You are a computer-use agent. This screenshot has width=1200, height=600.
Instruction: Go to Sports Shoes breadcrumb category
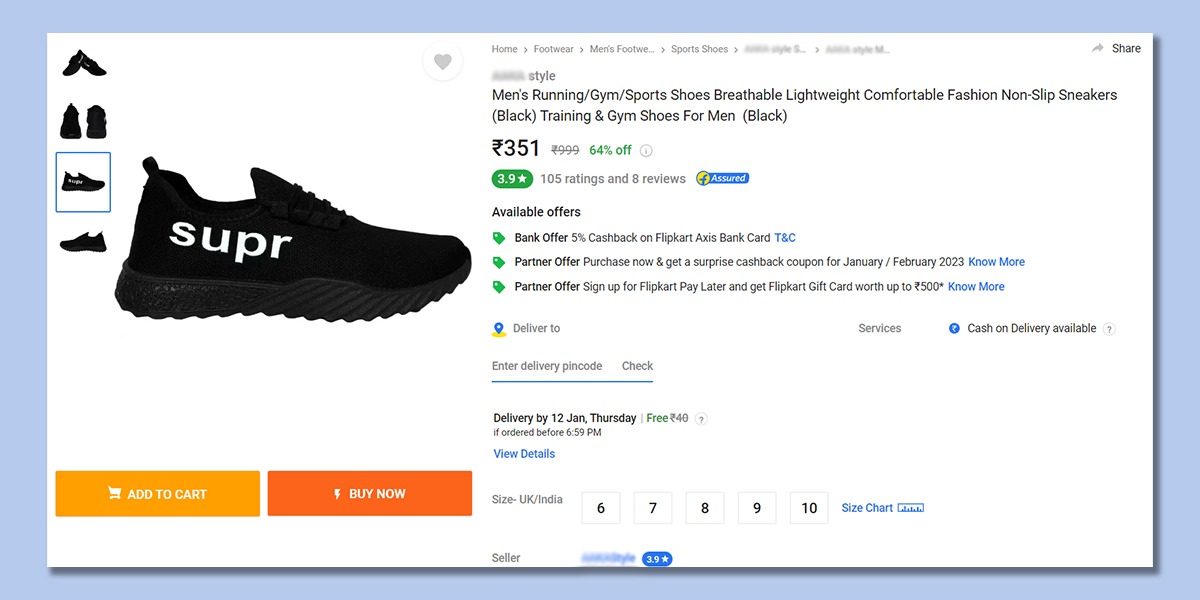pos(700,49)
